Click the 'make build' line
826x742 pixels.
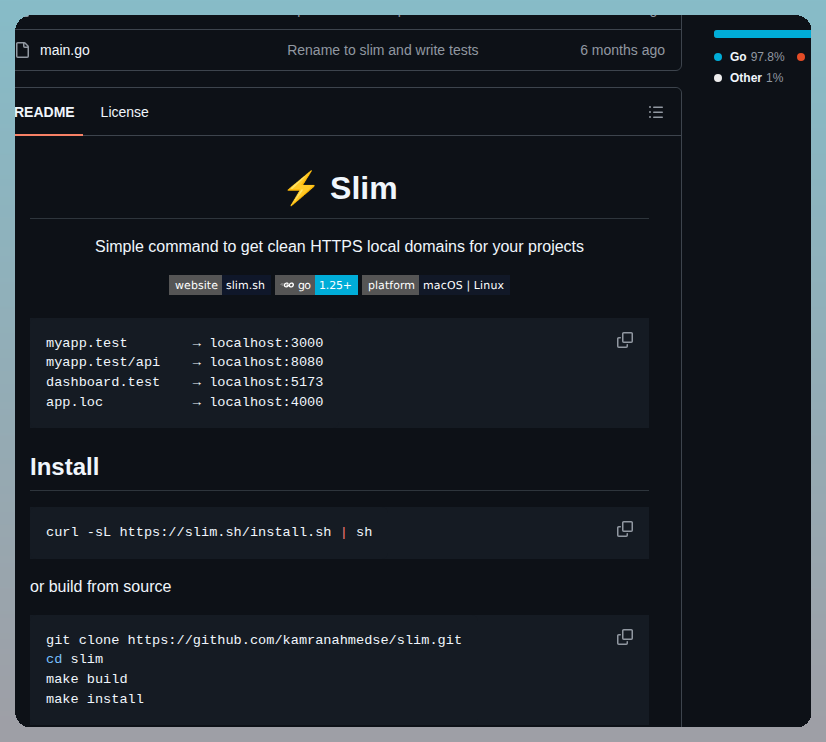(x=86, y=679)
